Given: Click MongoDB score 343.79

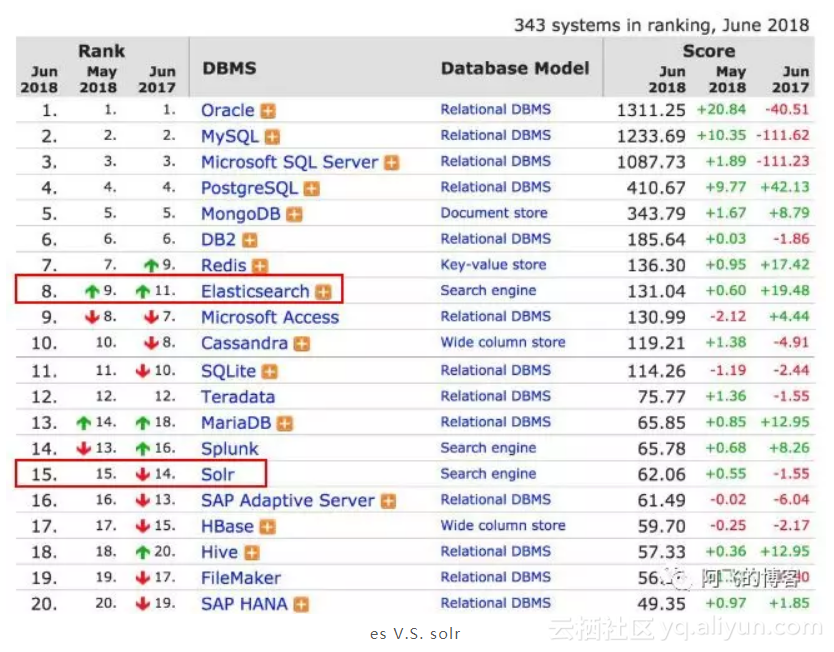Looking at the screenshot, I should click(x=656, y=213).
